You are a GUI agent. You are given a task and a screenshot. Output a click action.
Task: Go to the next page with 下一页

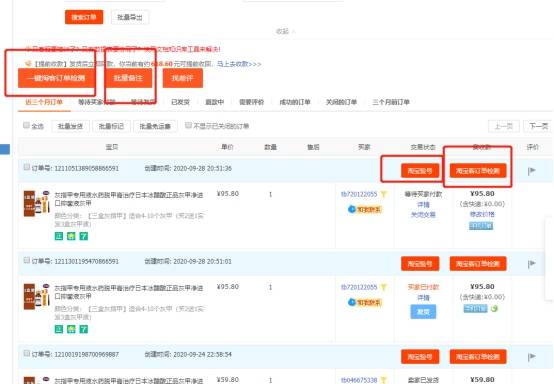click(538, 126)
